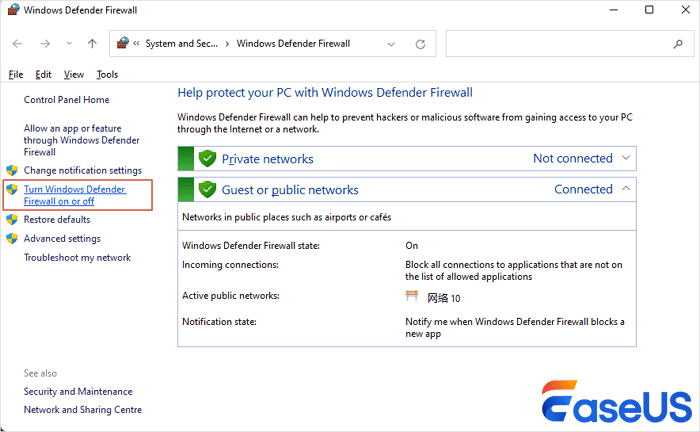Open Troubleshoot my network link

[77, 257]
